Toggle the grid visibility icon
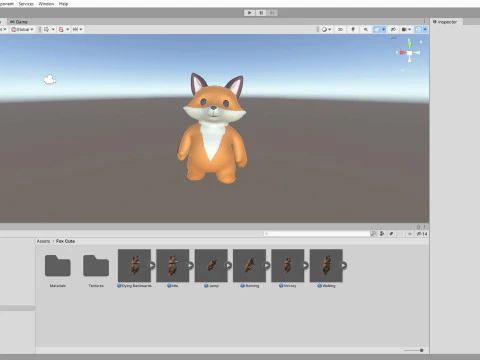 [46, 29]
